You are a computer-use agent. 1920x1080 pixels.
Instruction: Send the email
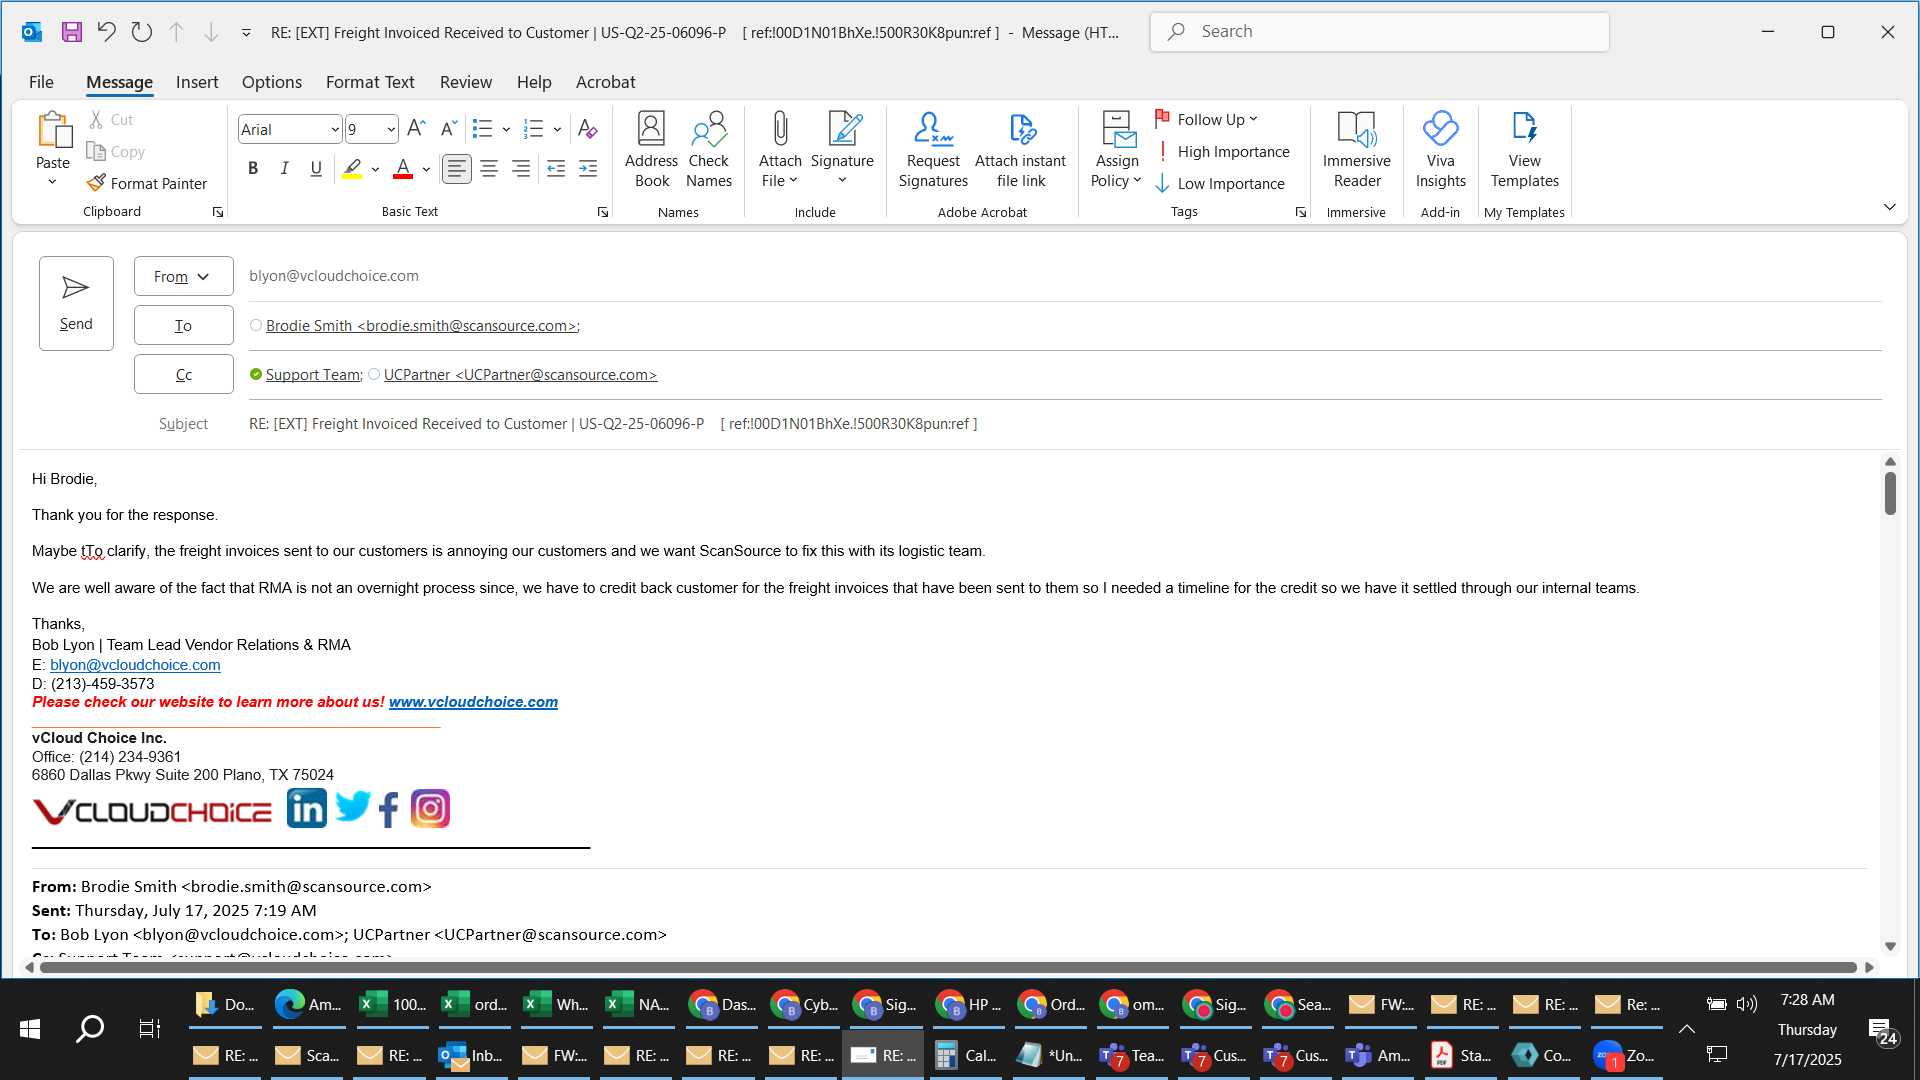pyautogui.click(x=76, y=303)
